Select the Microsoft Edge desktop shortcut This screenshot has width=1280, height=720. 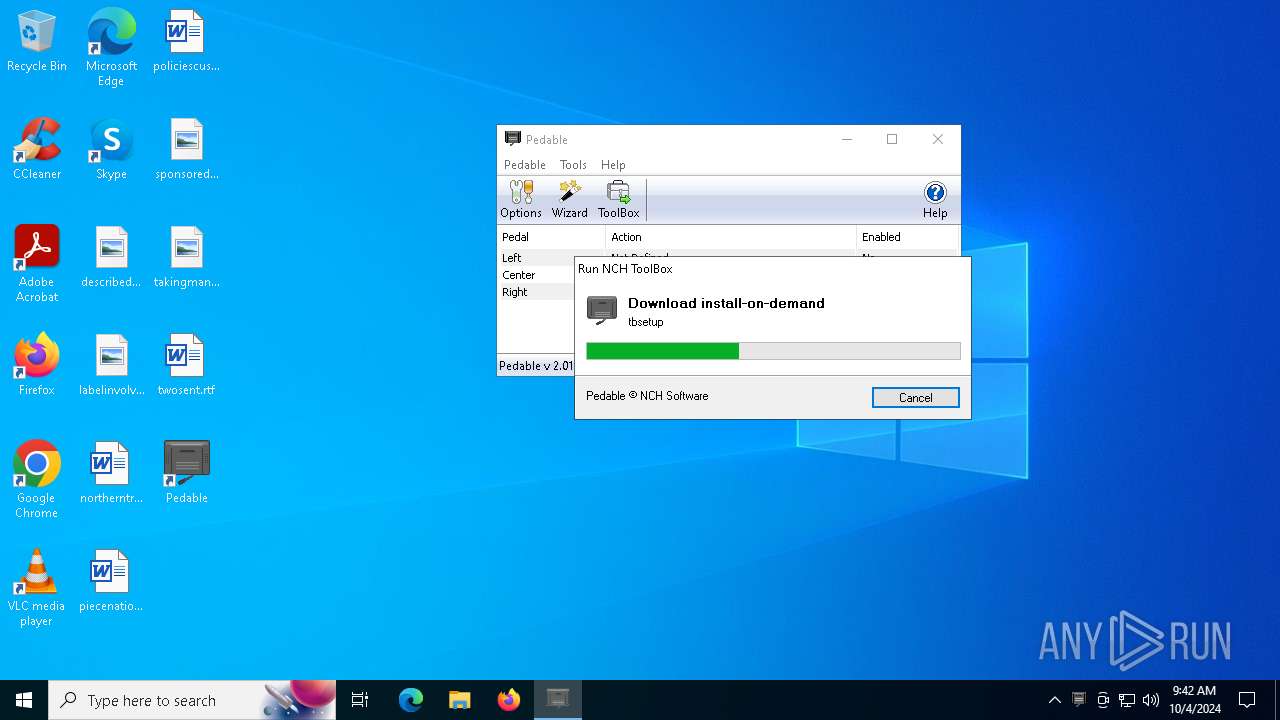(x=111, y=48)
